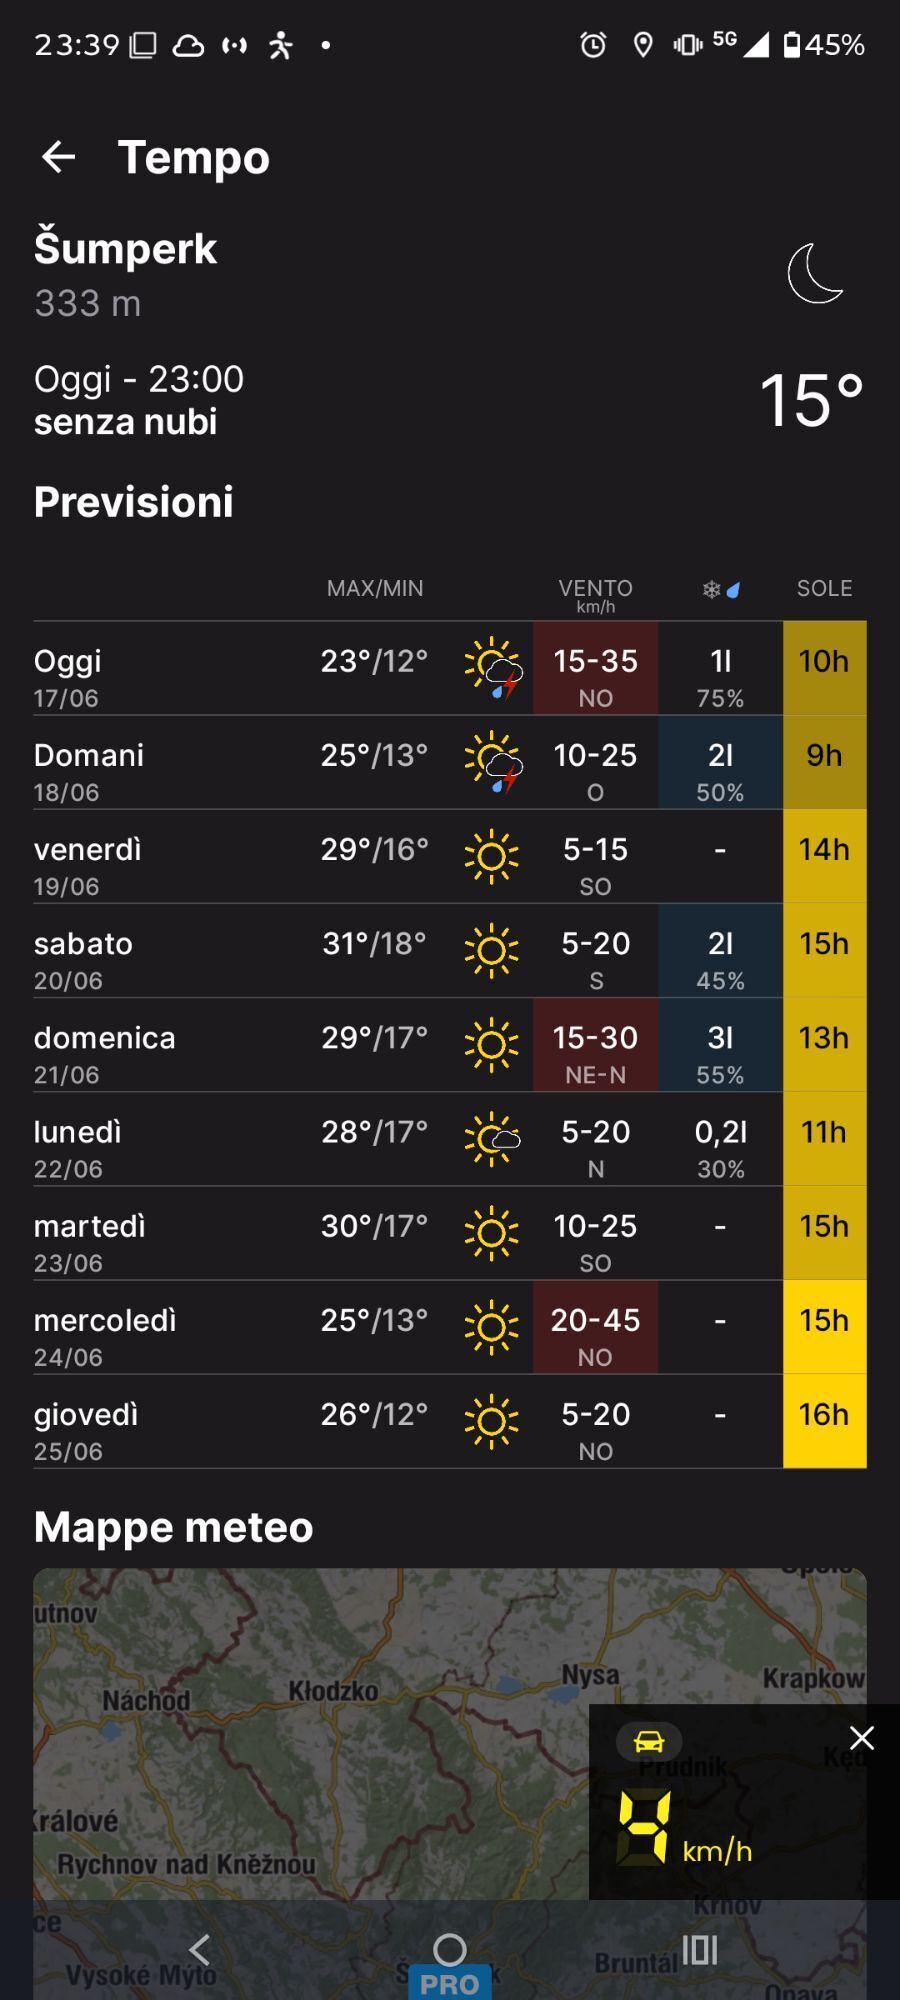
Task: Tap the storm icon in the Oggi row
Action: (493, 668)
